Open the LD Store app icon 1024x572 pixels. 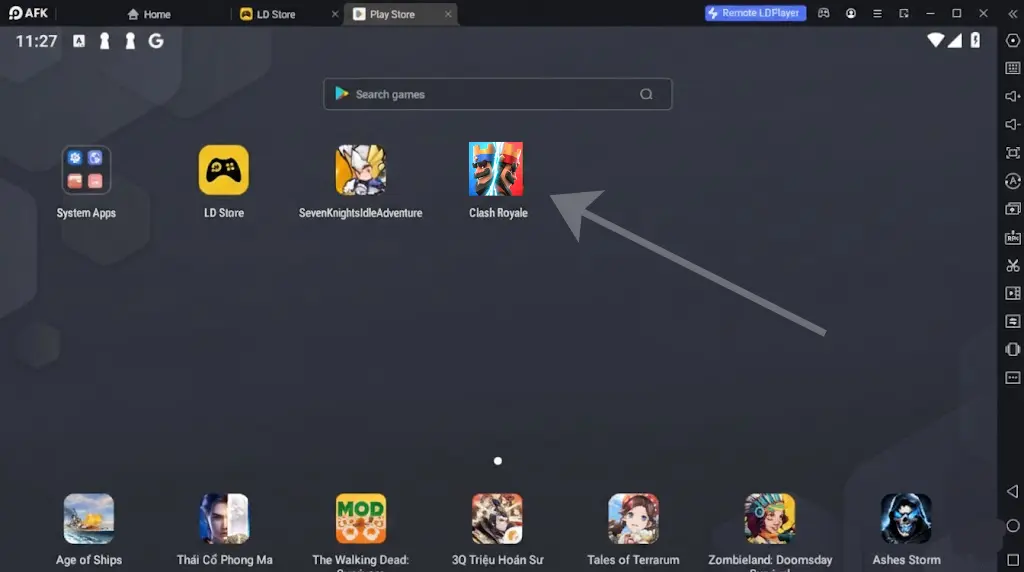coord(223,170)
